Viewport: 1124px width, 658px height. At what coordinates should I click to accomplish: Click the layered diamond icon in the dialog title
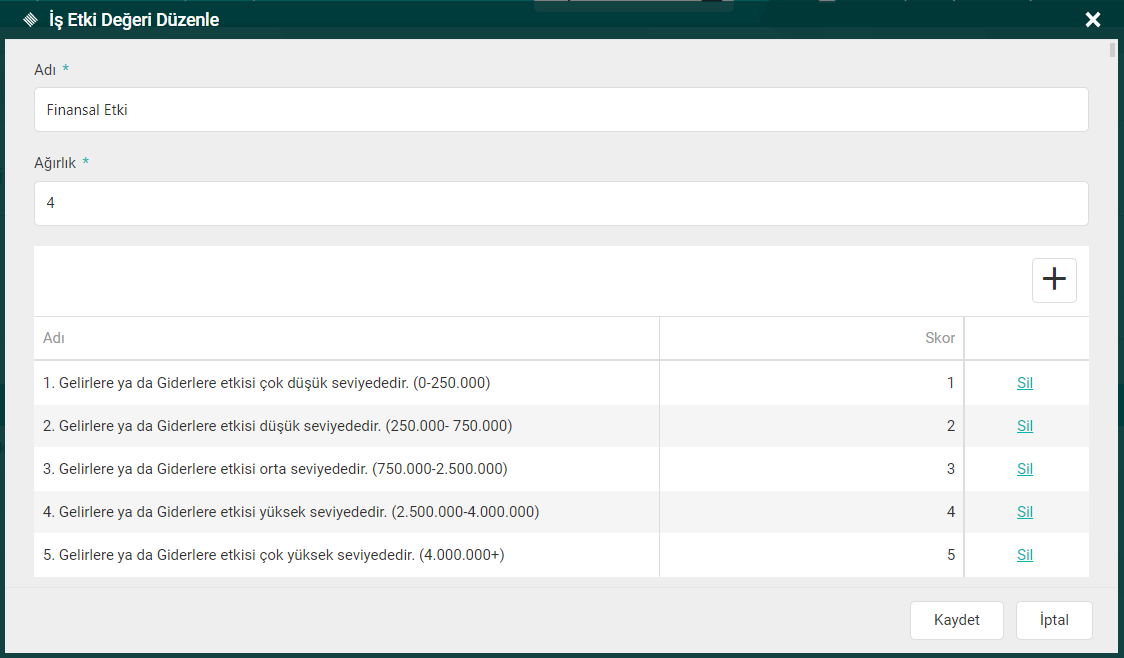coord(30,19)
